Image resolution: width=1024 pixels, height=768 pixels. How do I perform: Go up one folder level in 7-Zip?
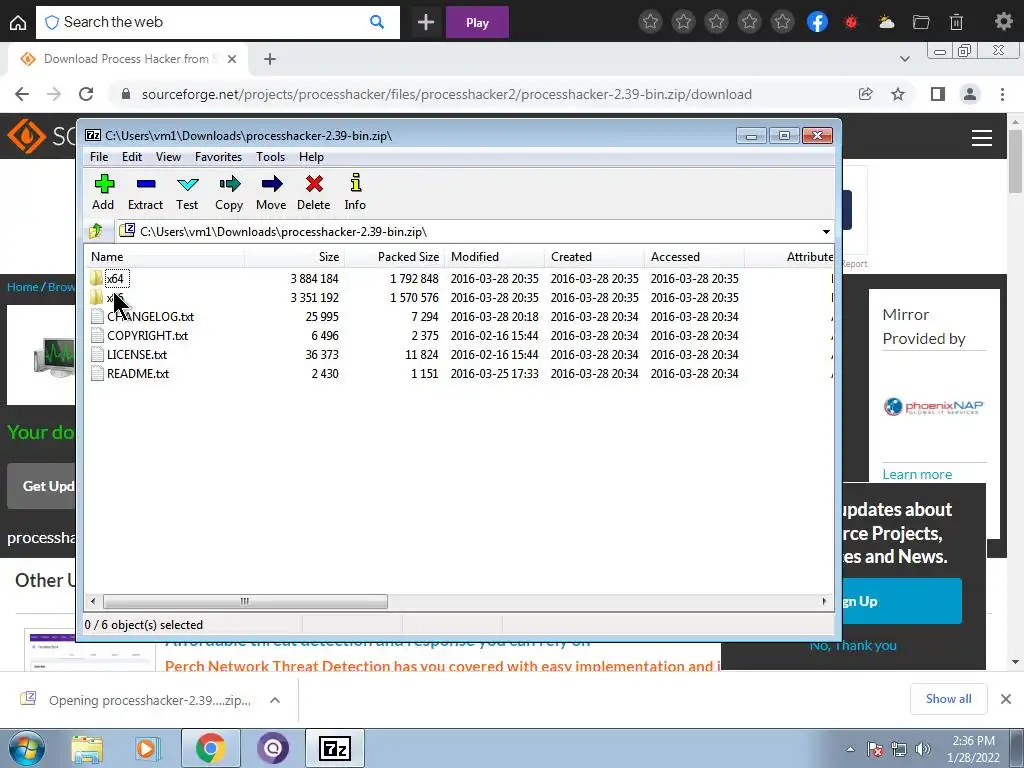pyautogui.click(x=97, y=231)
